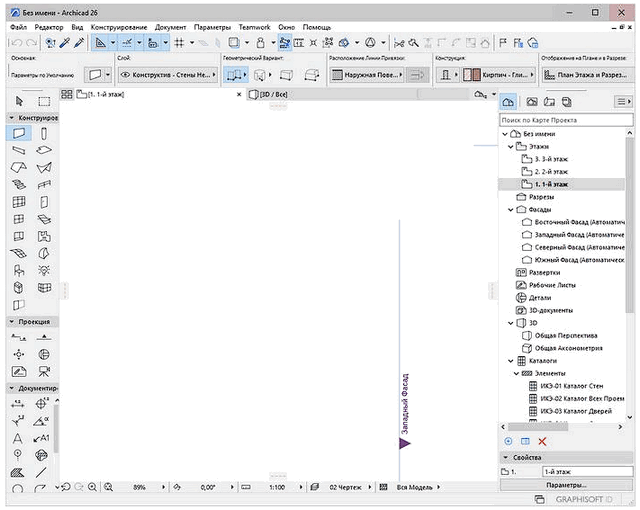
Task: Open the Редактор menu
Action: coord(49,27)
